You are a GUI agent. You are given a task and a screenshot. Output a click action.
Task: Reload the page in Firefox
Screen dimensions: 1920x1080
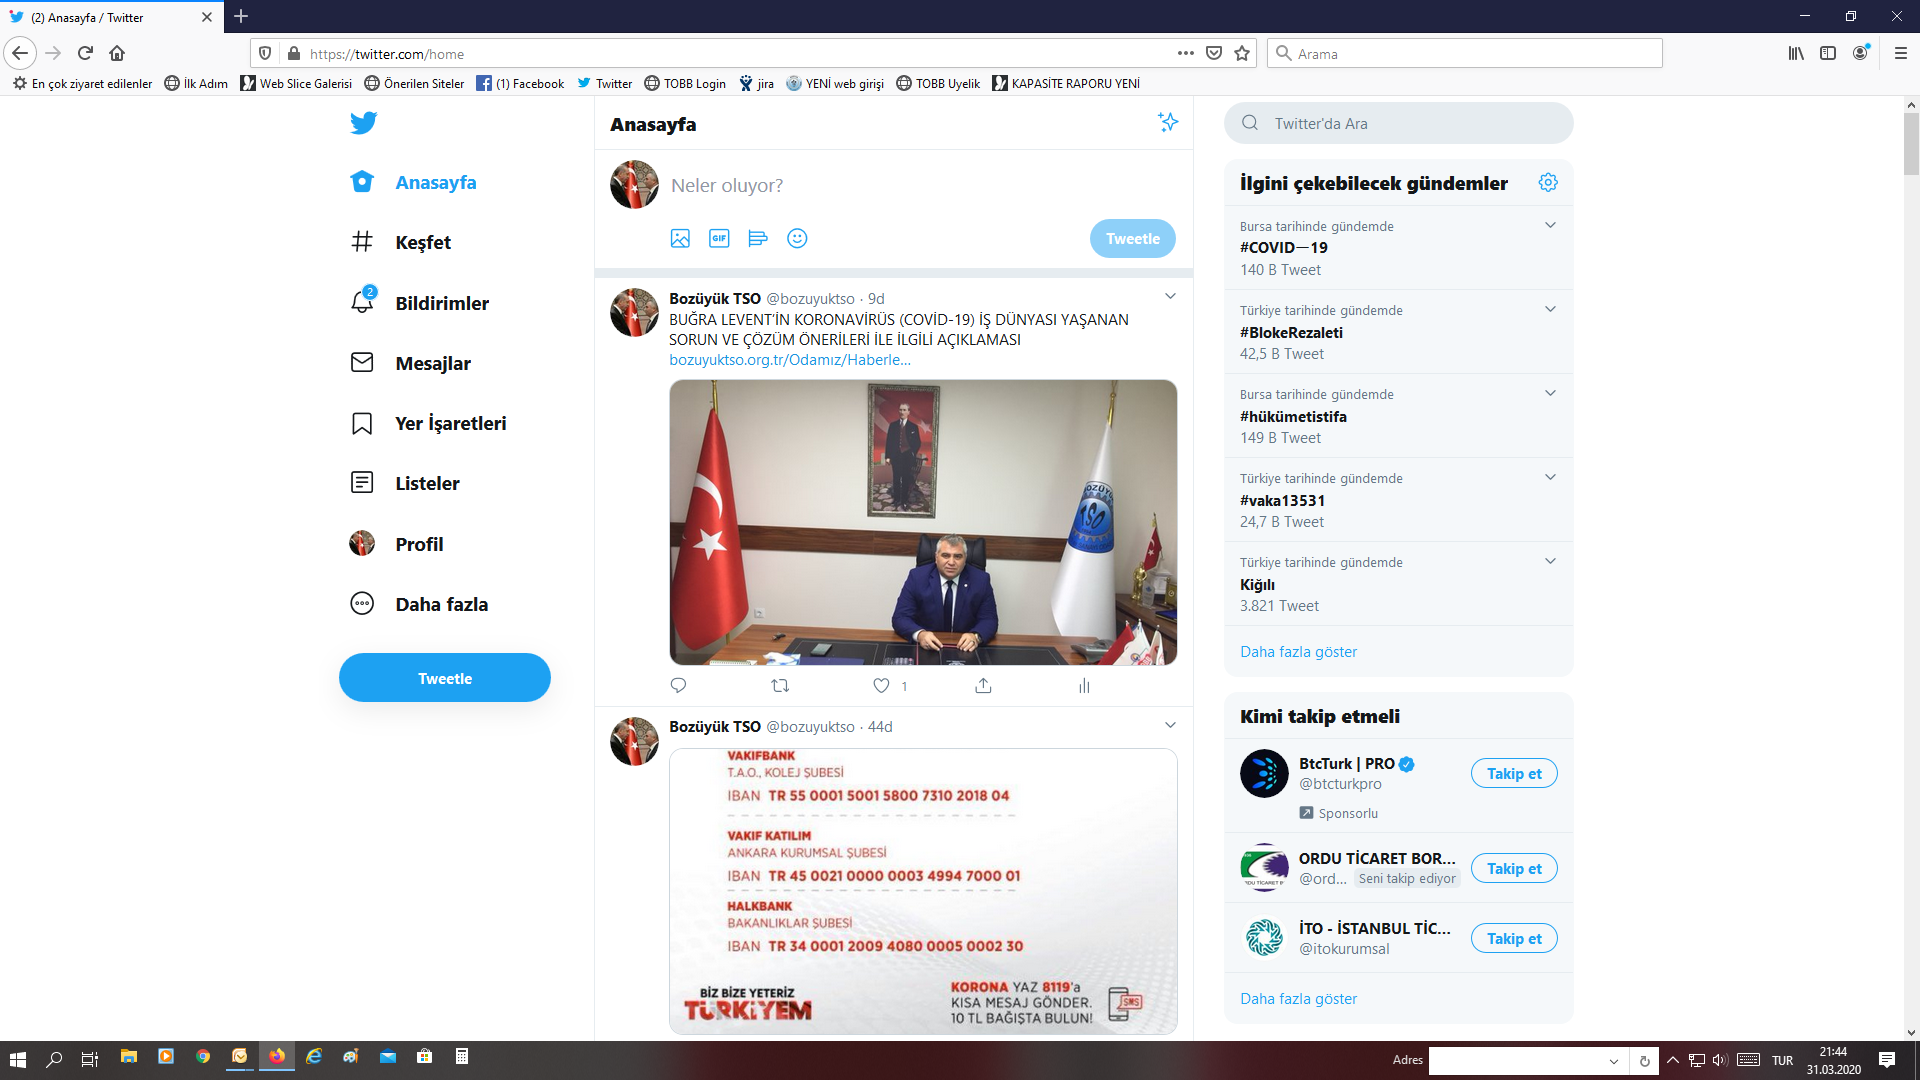(85, 53)
